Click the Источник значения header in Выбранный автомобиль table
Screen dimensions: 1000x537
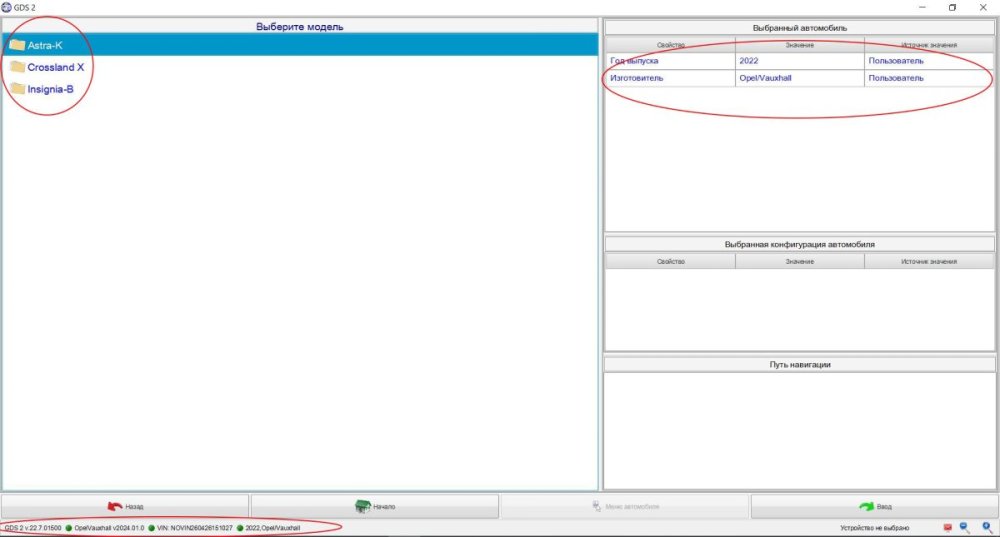click(929, 45)
